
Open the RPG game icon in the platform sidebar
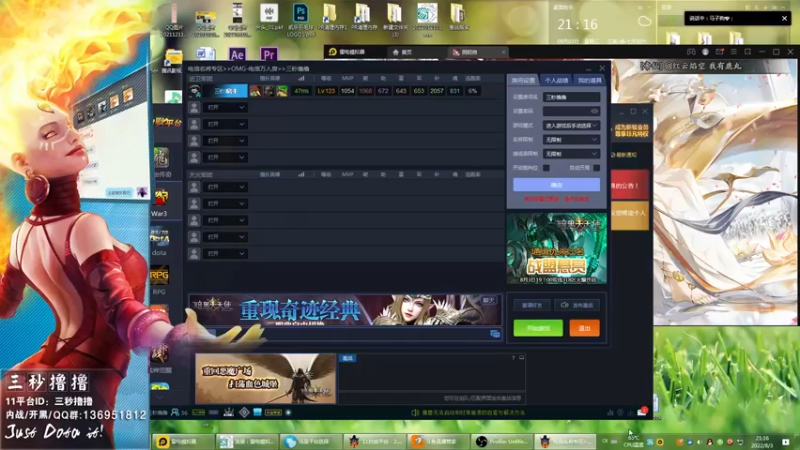pos(159,276)
